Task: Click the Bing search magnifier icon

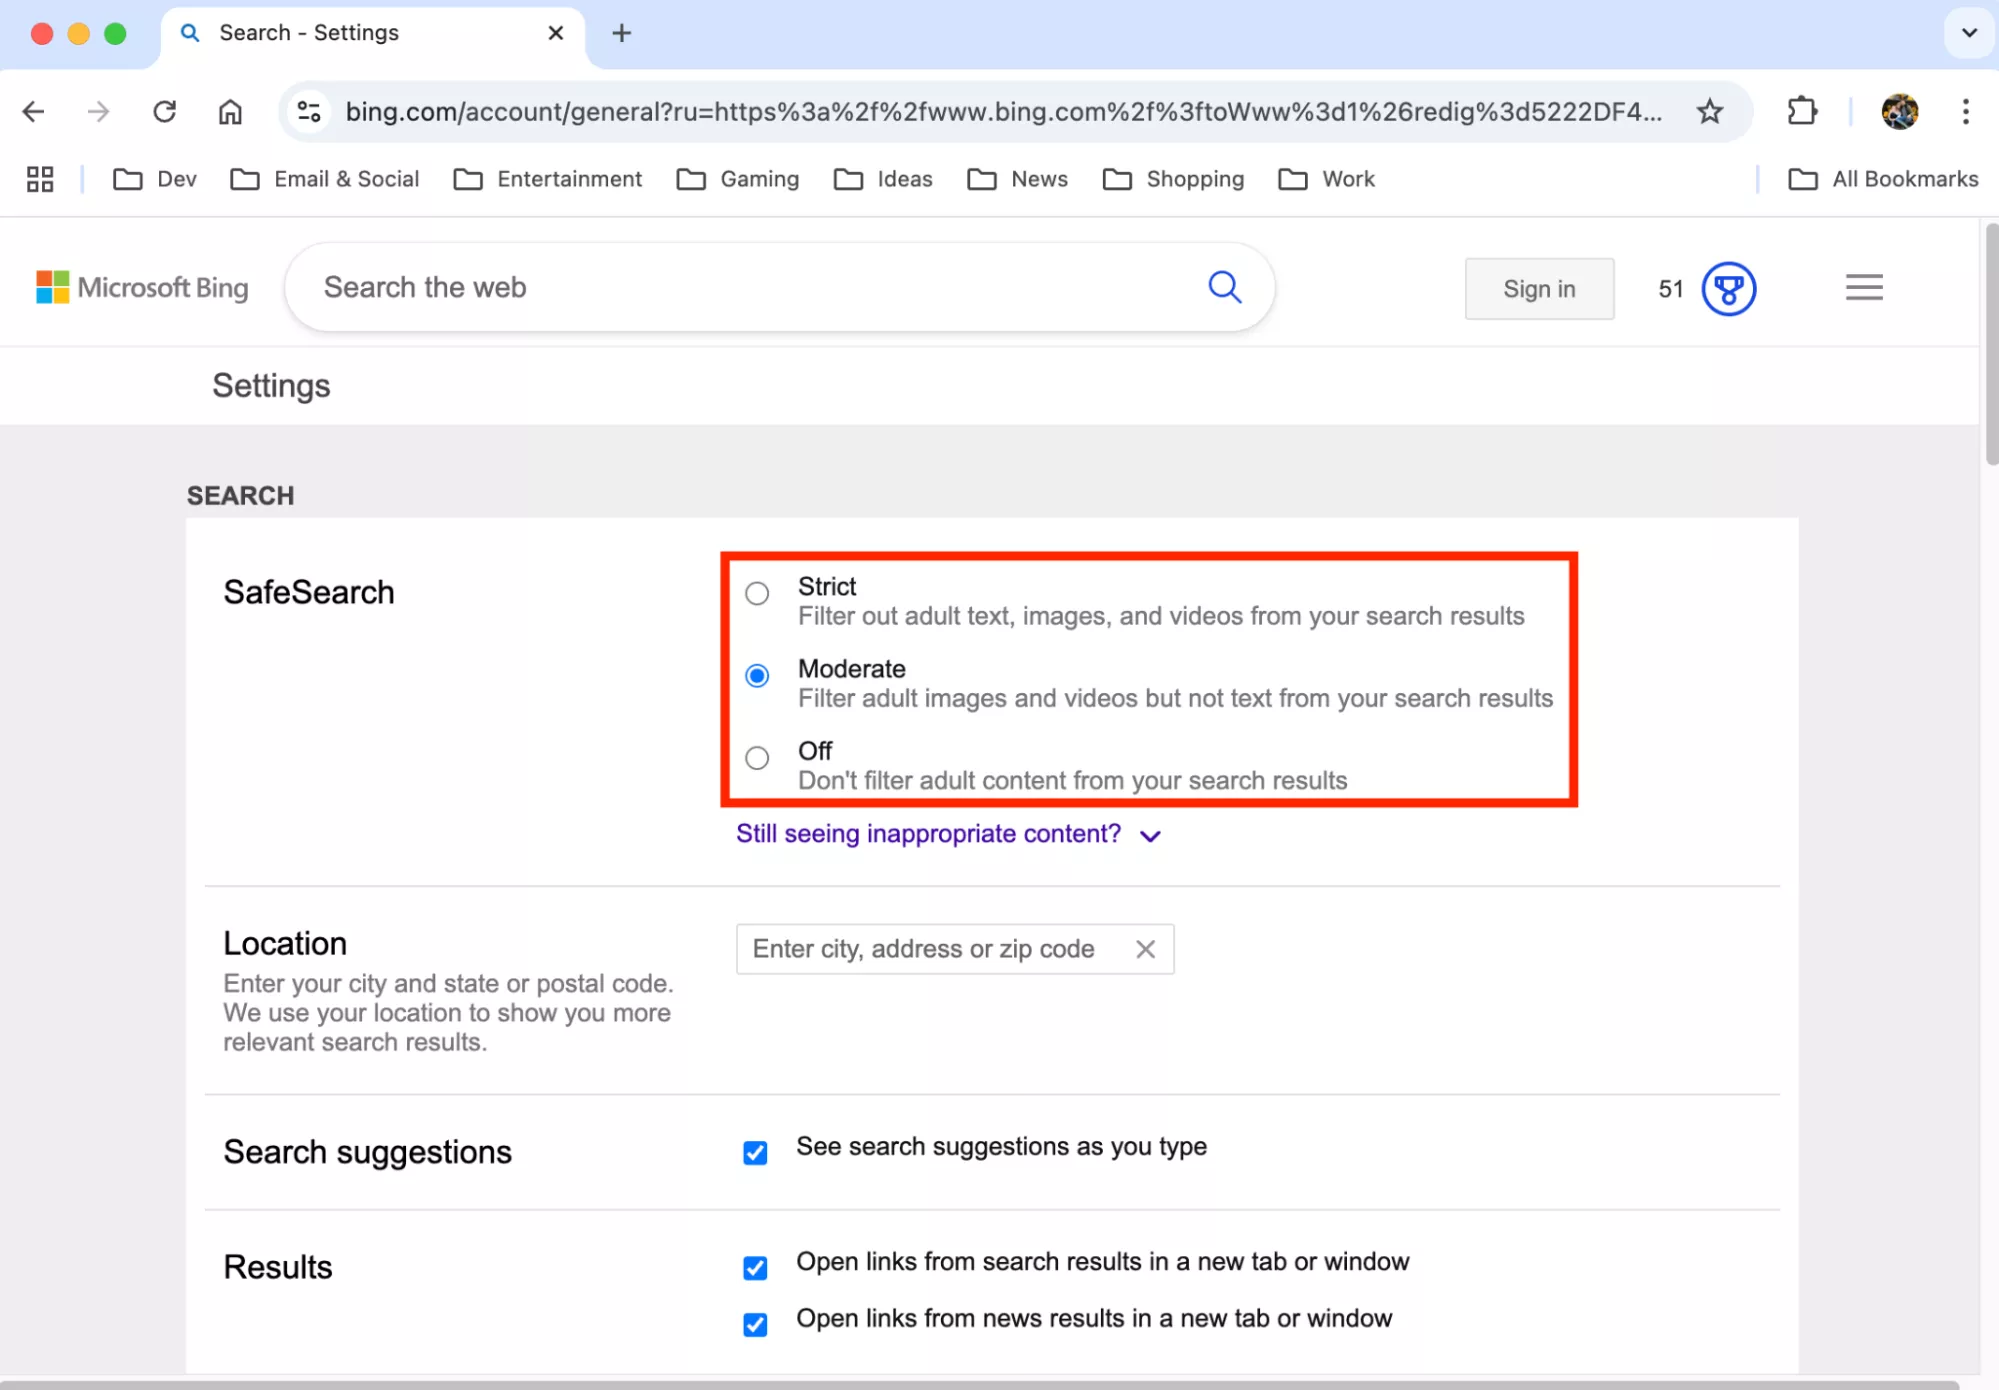Action: click(x=1224, y=287)
